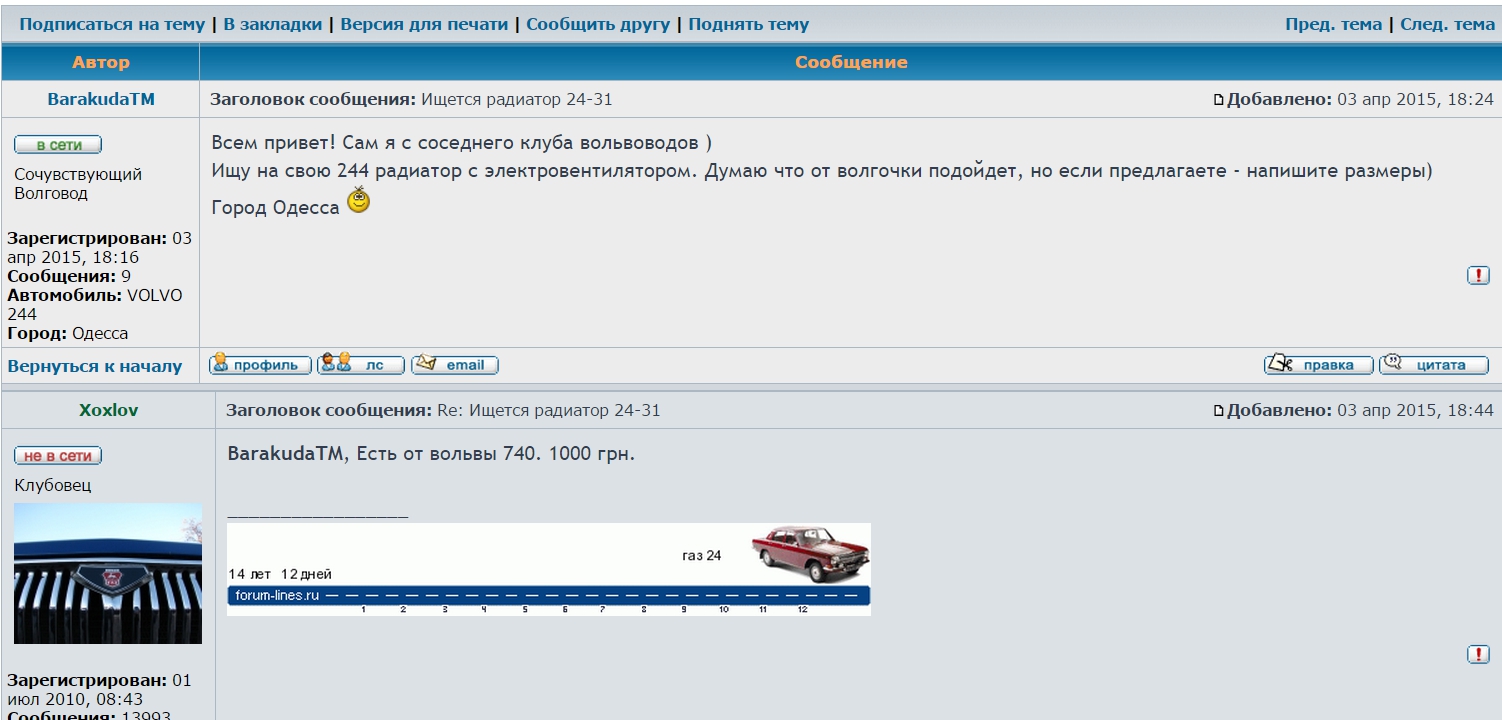Screen dimensions: 1502x720
Task: Click report icon on Xoxlov's post
Action: pos(1478,654)
